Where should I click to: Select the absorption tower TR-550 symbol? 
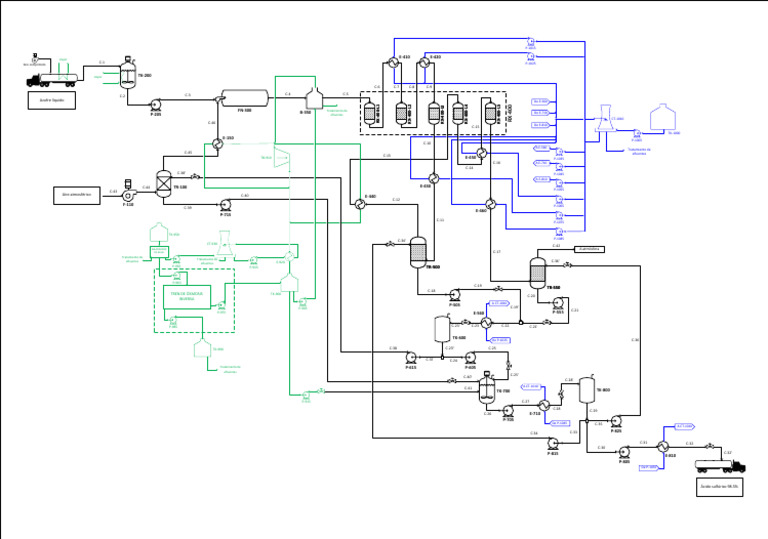click(x=538, y=273)
